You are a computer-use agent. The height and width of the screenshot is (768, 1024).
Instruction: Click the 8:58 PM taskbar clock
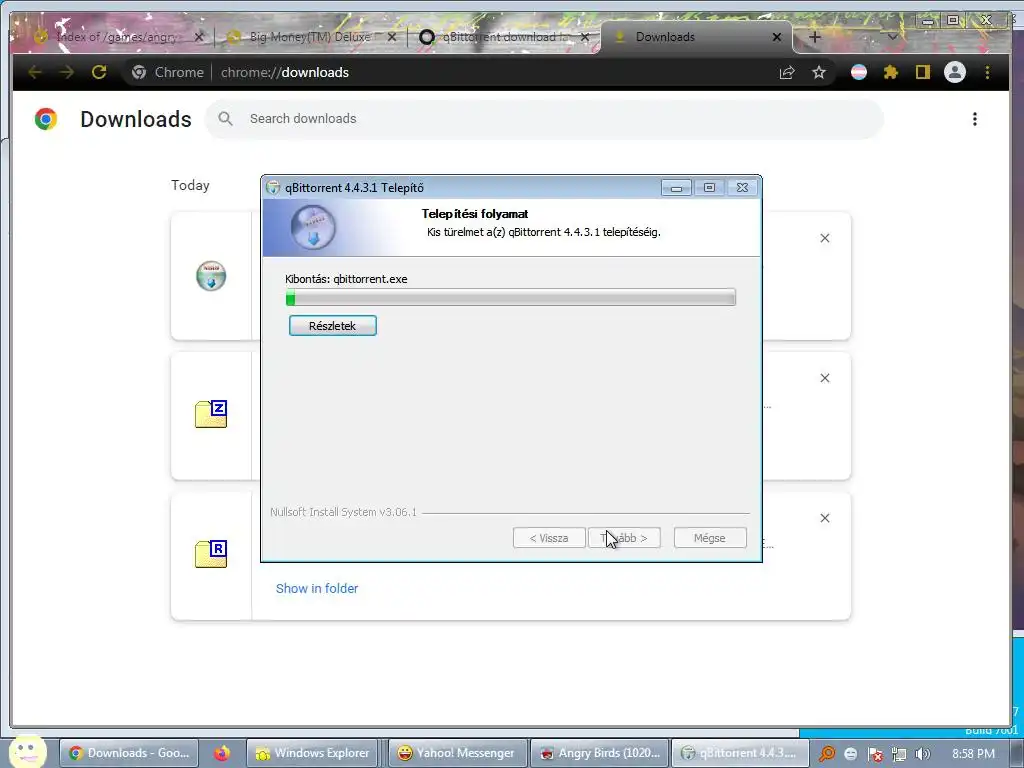click(x=974, y=754)
